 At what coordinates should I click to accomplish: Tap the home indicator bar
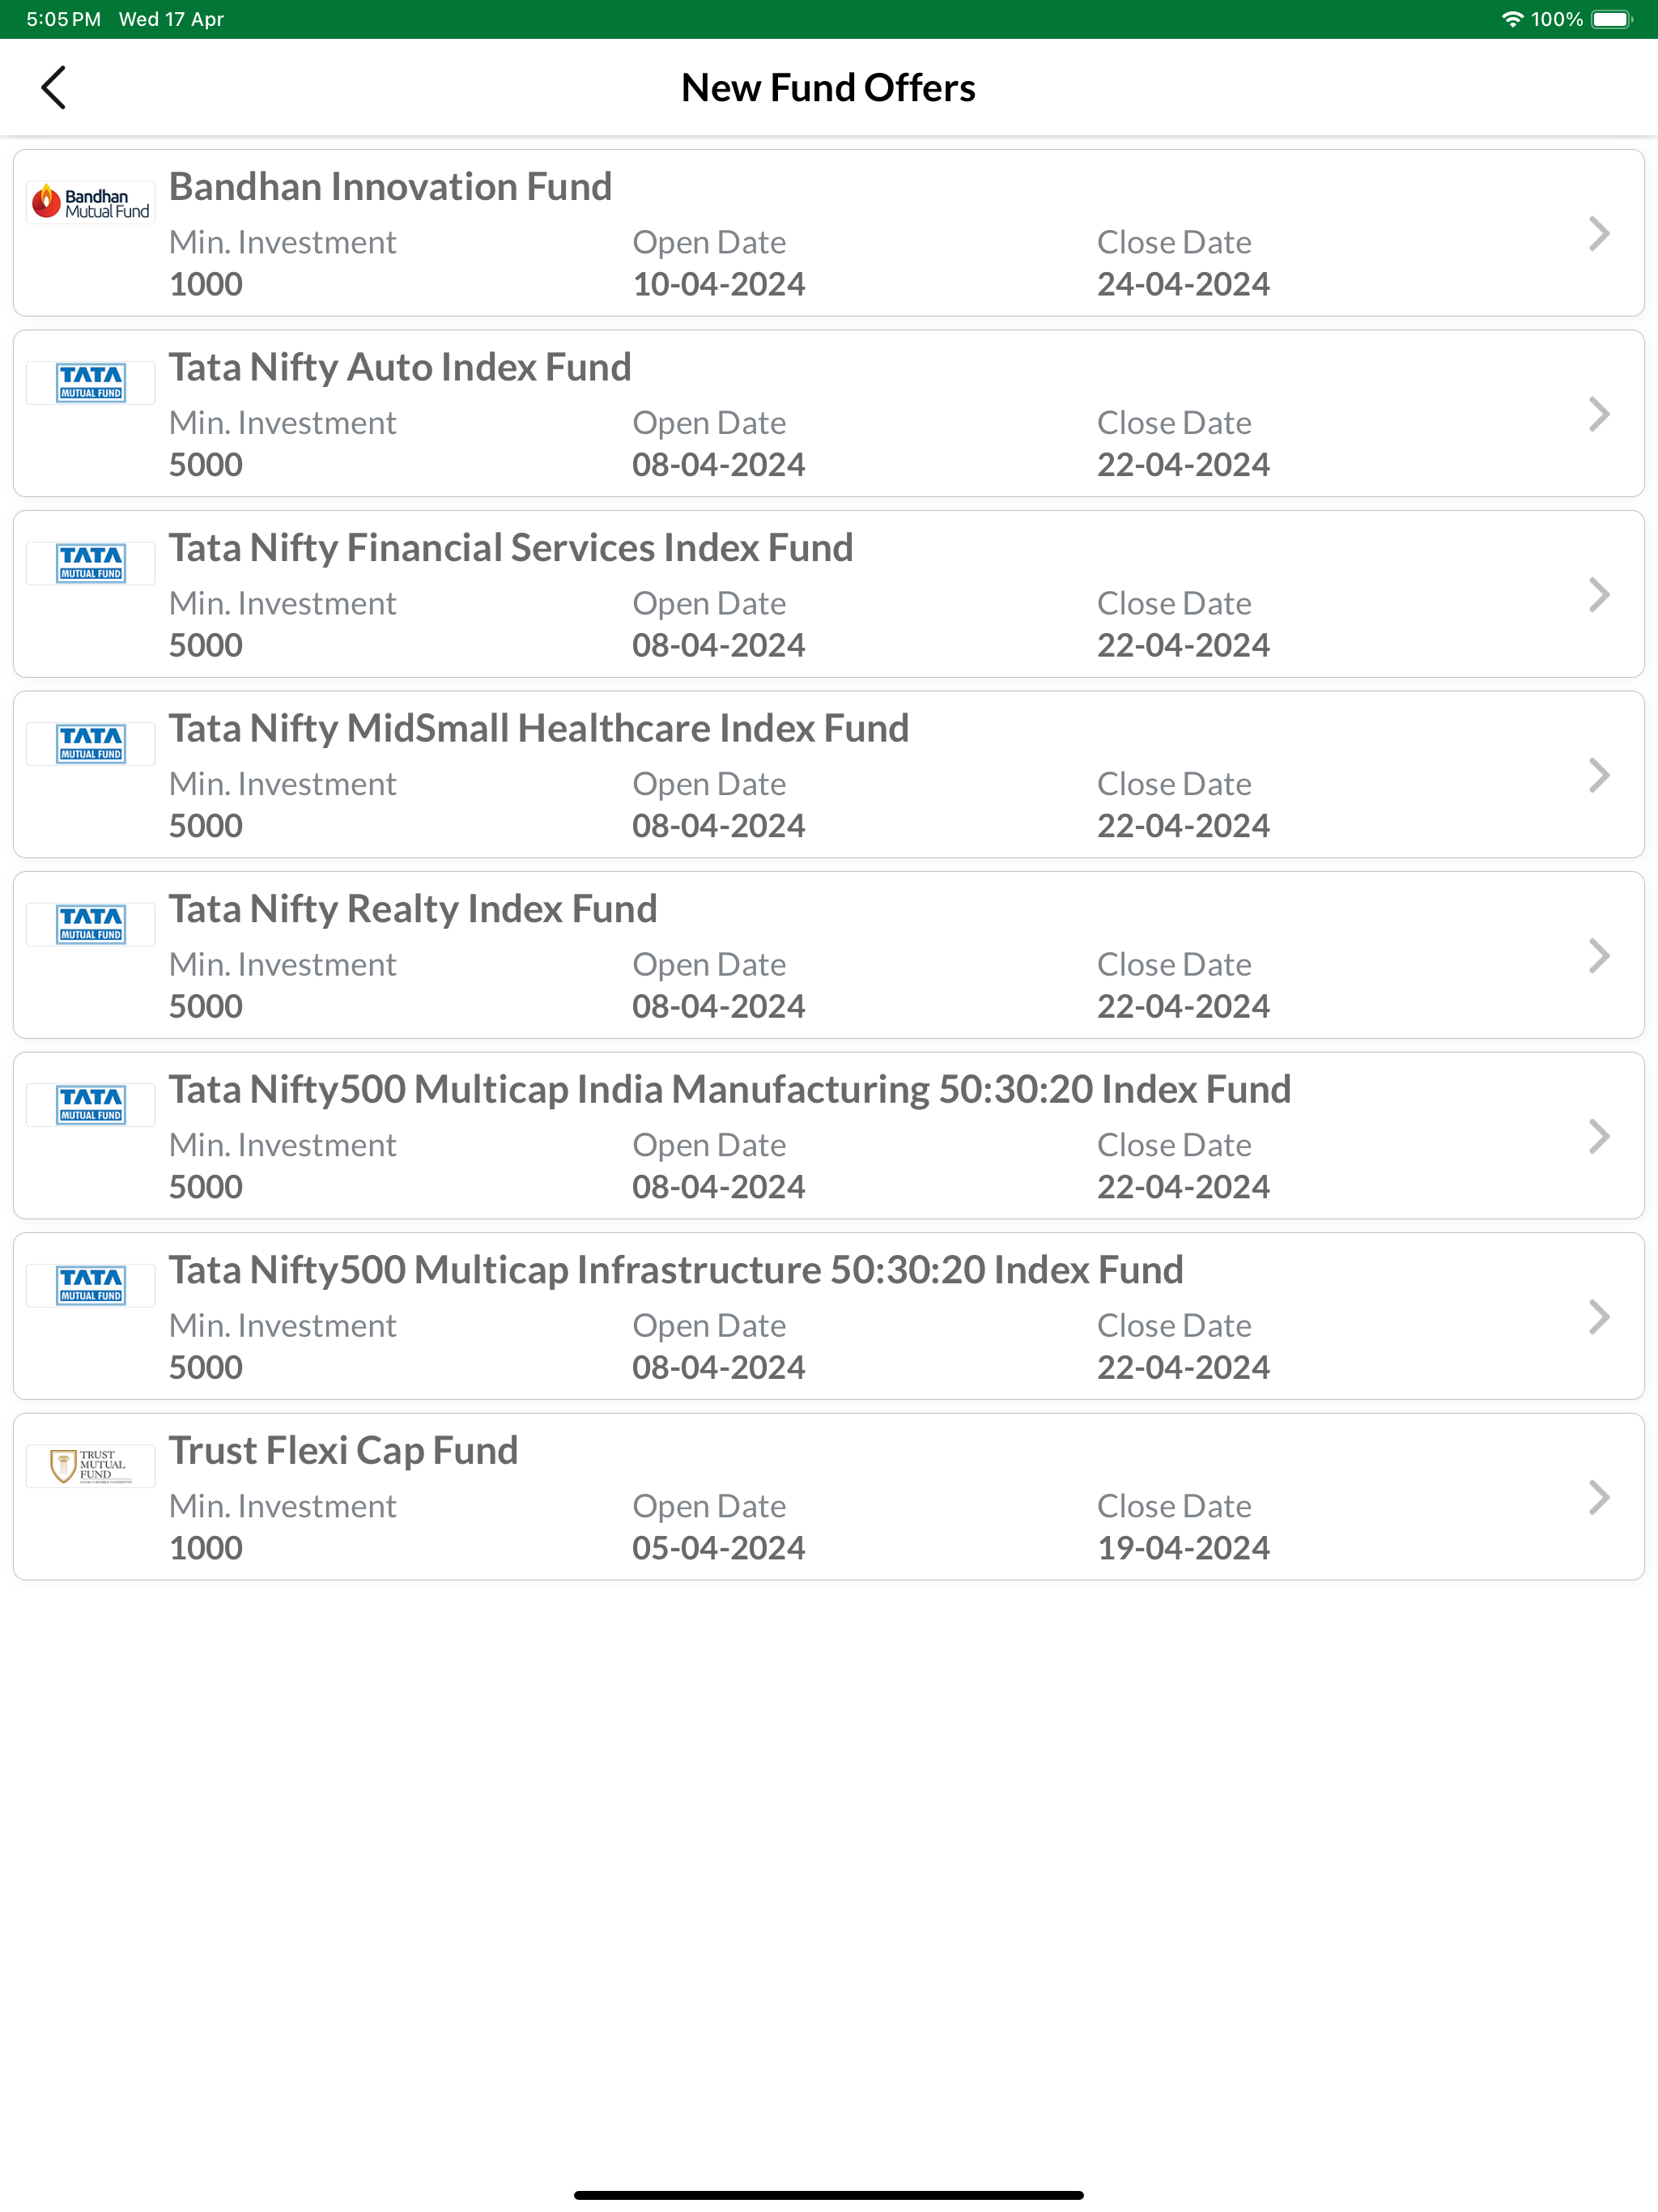[x=828, y=2195]
